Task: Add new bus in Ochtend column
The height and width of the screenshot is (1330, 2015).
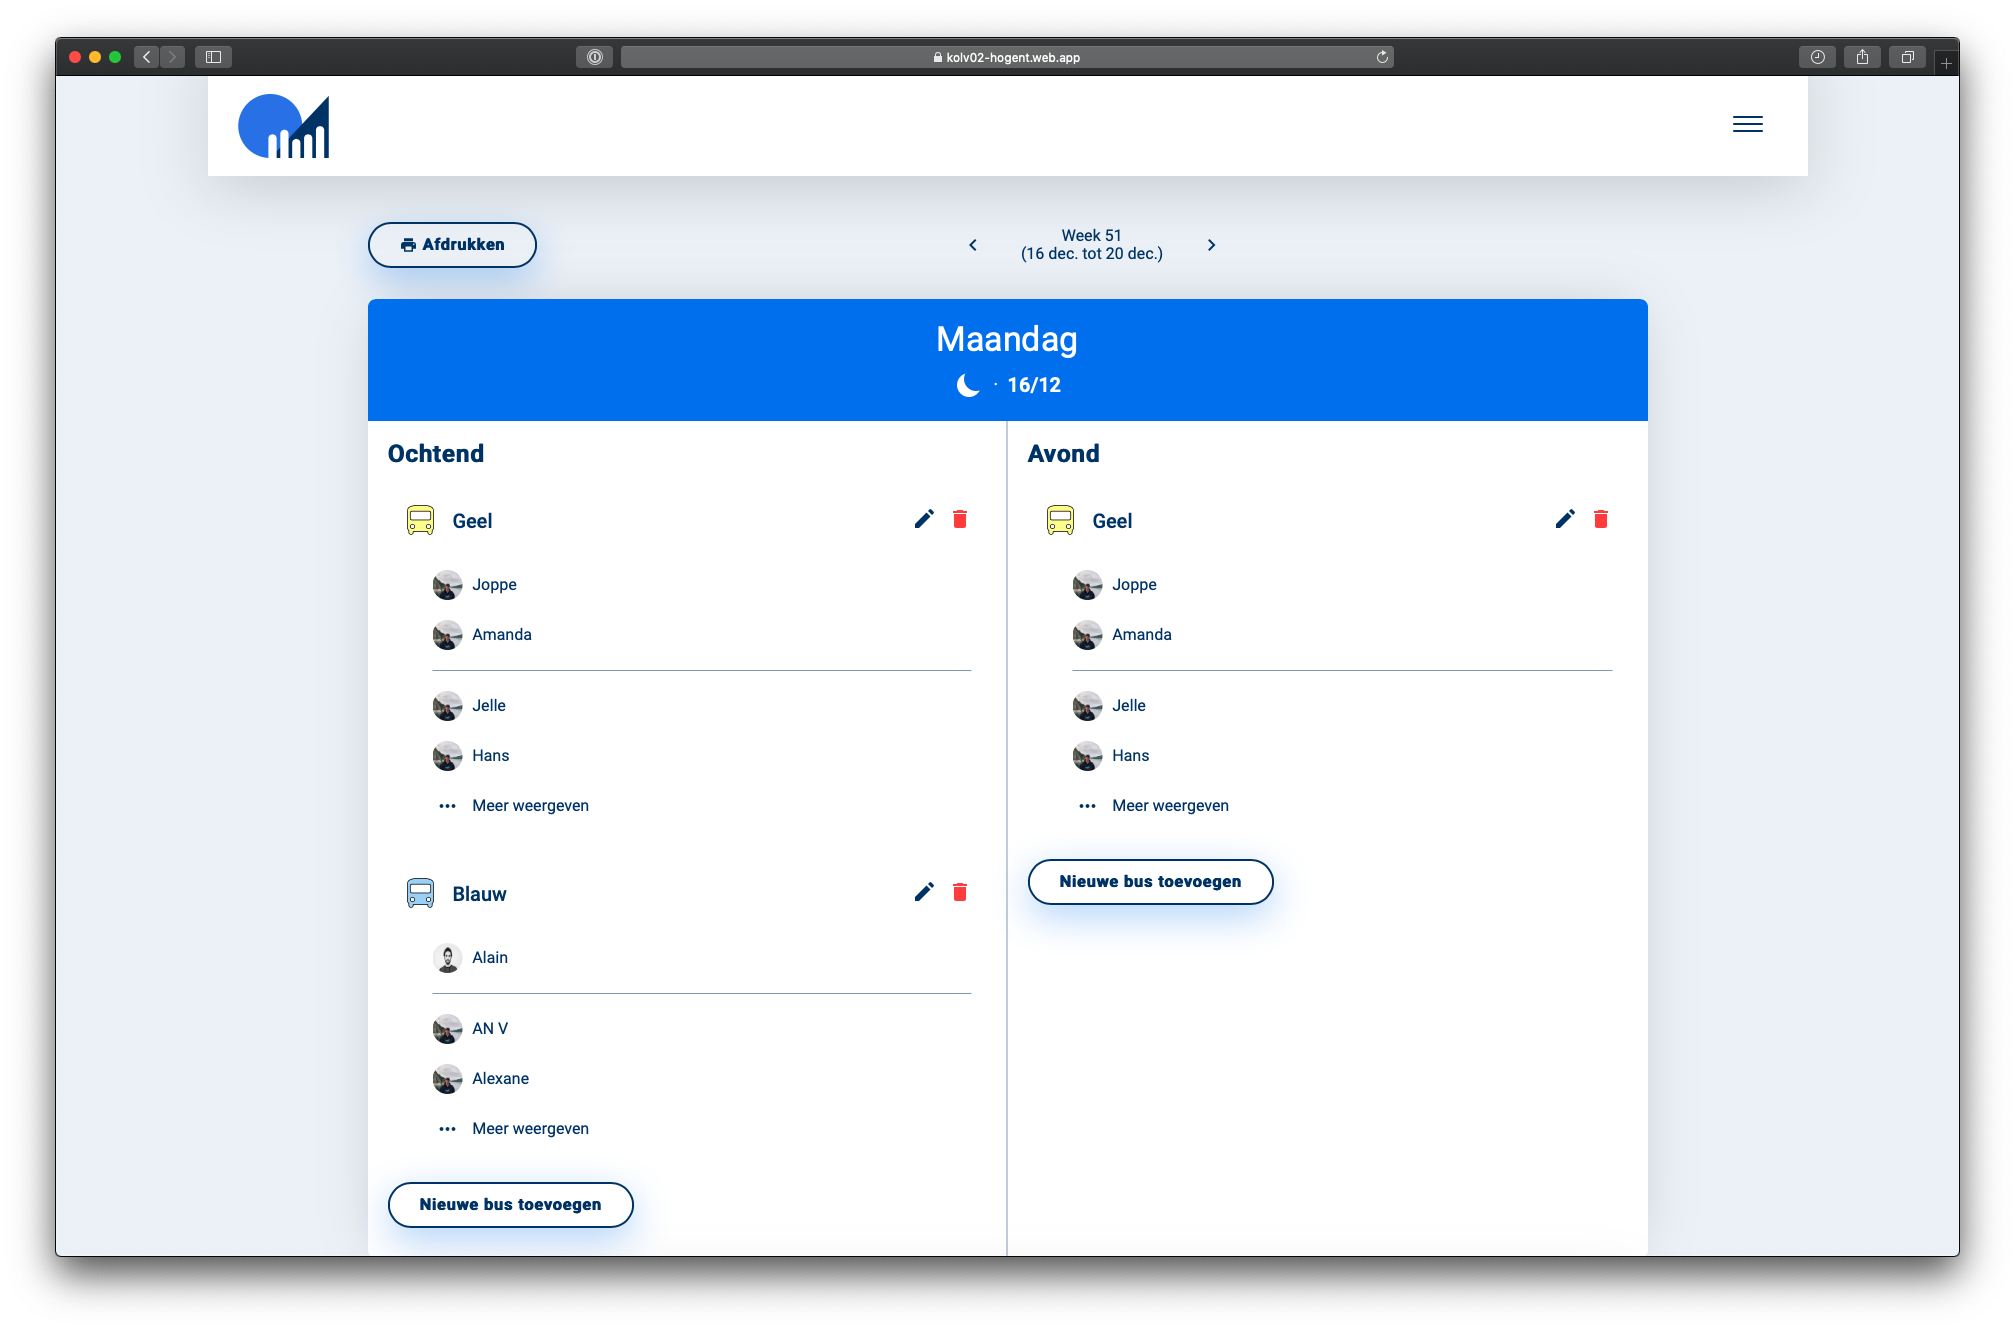Action: [510, 1205]
